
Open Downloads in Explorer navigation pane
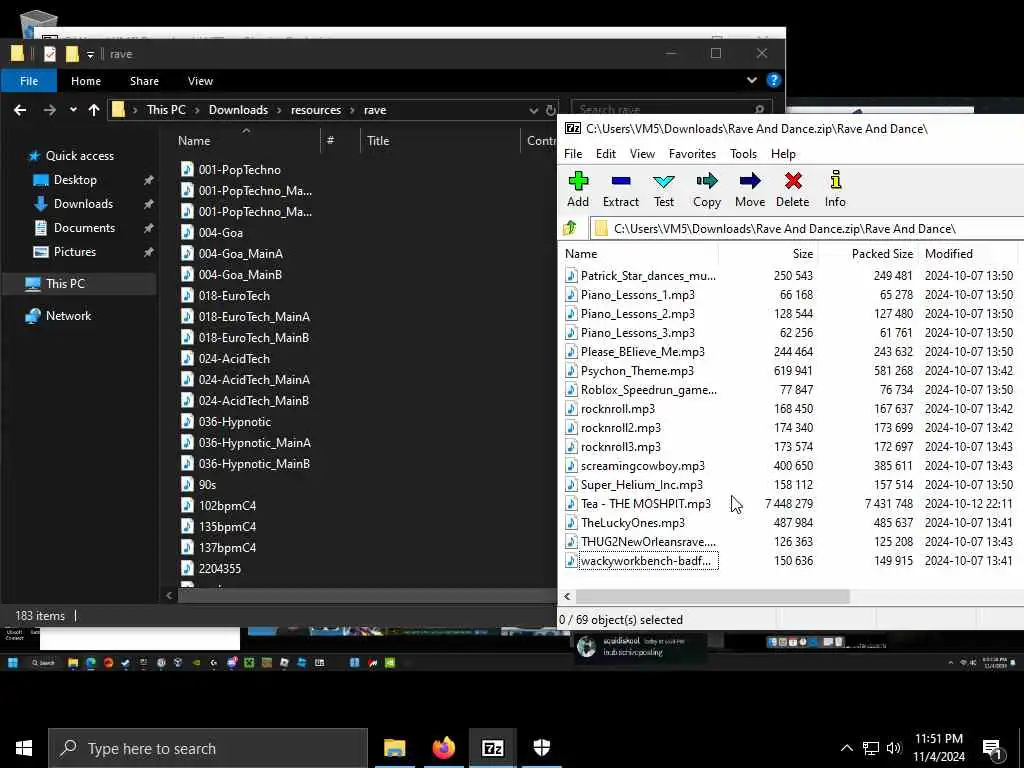(83, 204)
